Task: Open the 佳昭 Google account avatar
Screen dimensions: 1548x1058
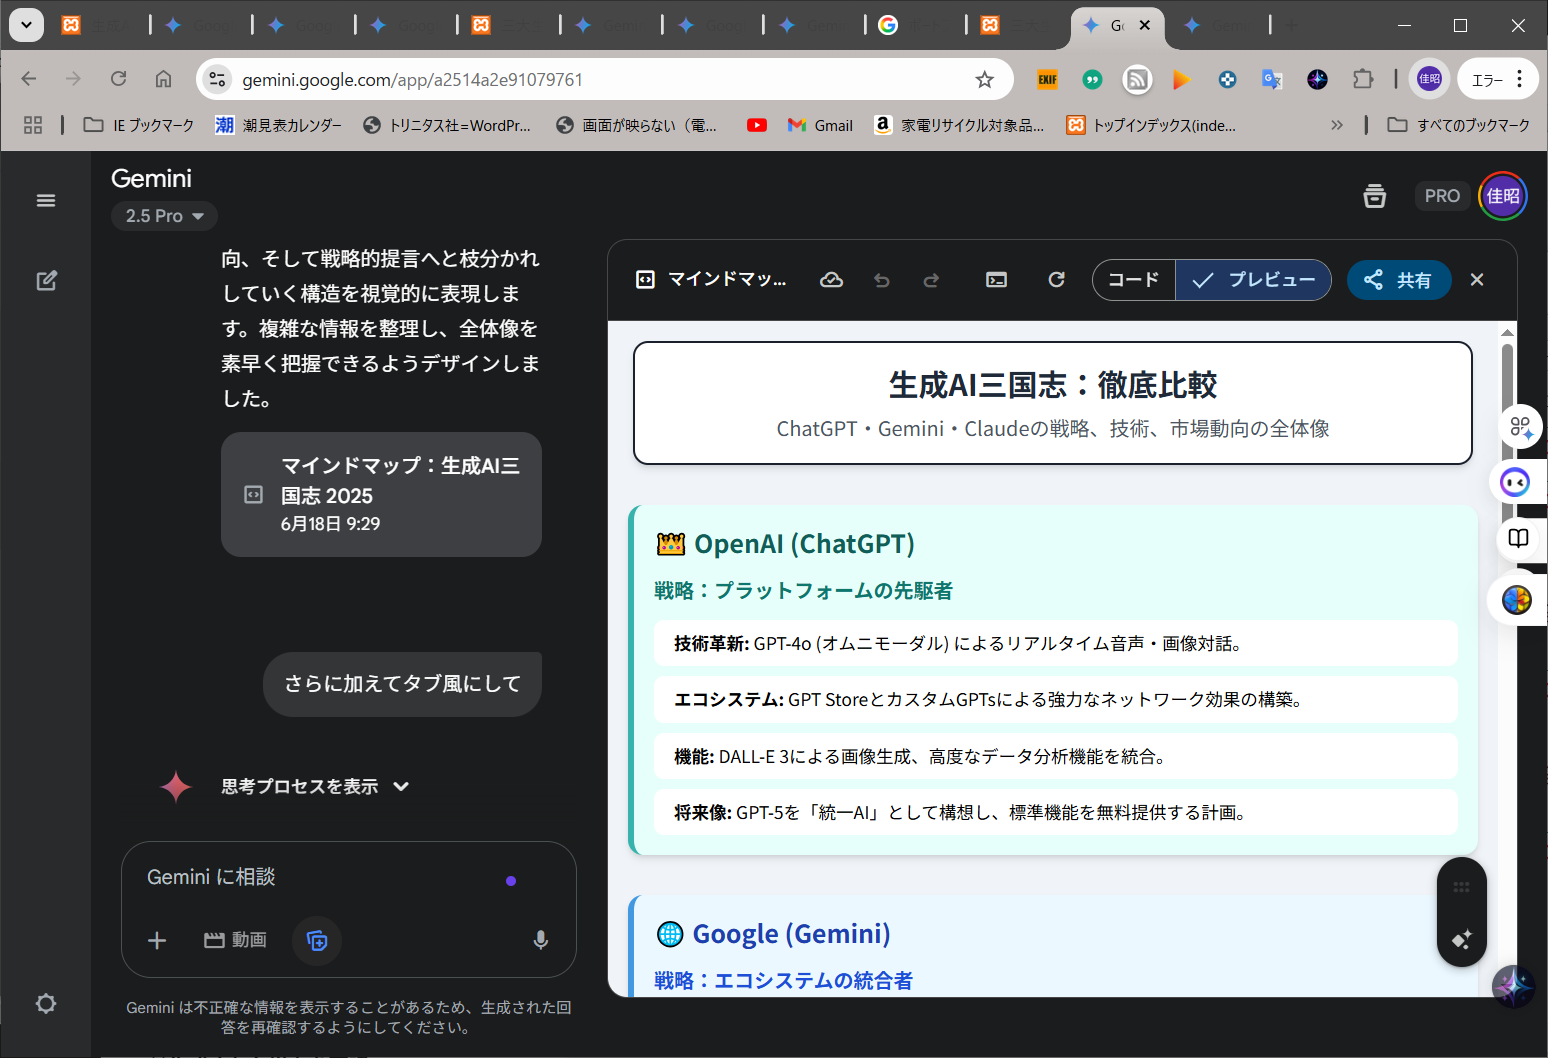Action: click(x=1503, y=196)
